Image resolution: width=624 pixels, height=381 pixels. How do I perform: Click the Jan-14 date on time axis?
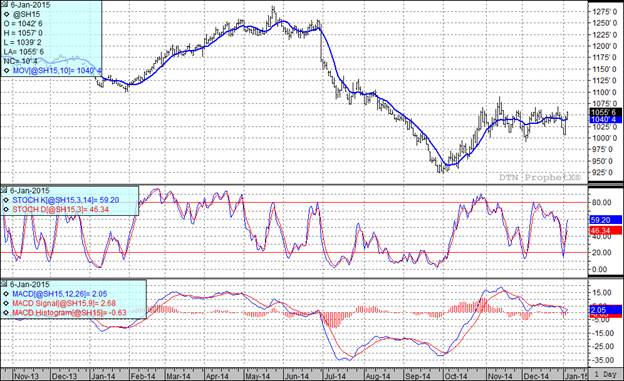click(x=103, y=376)
